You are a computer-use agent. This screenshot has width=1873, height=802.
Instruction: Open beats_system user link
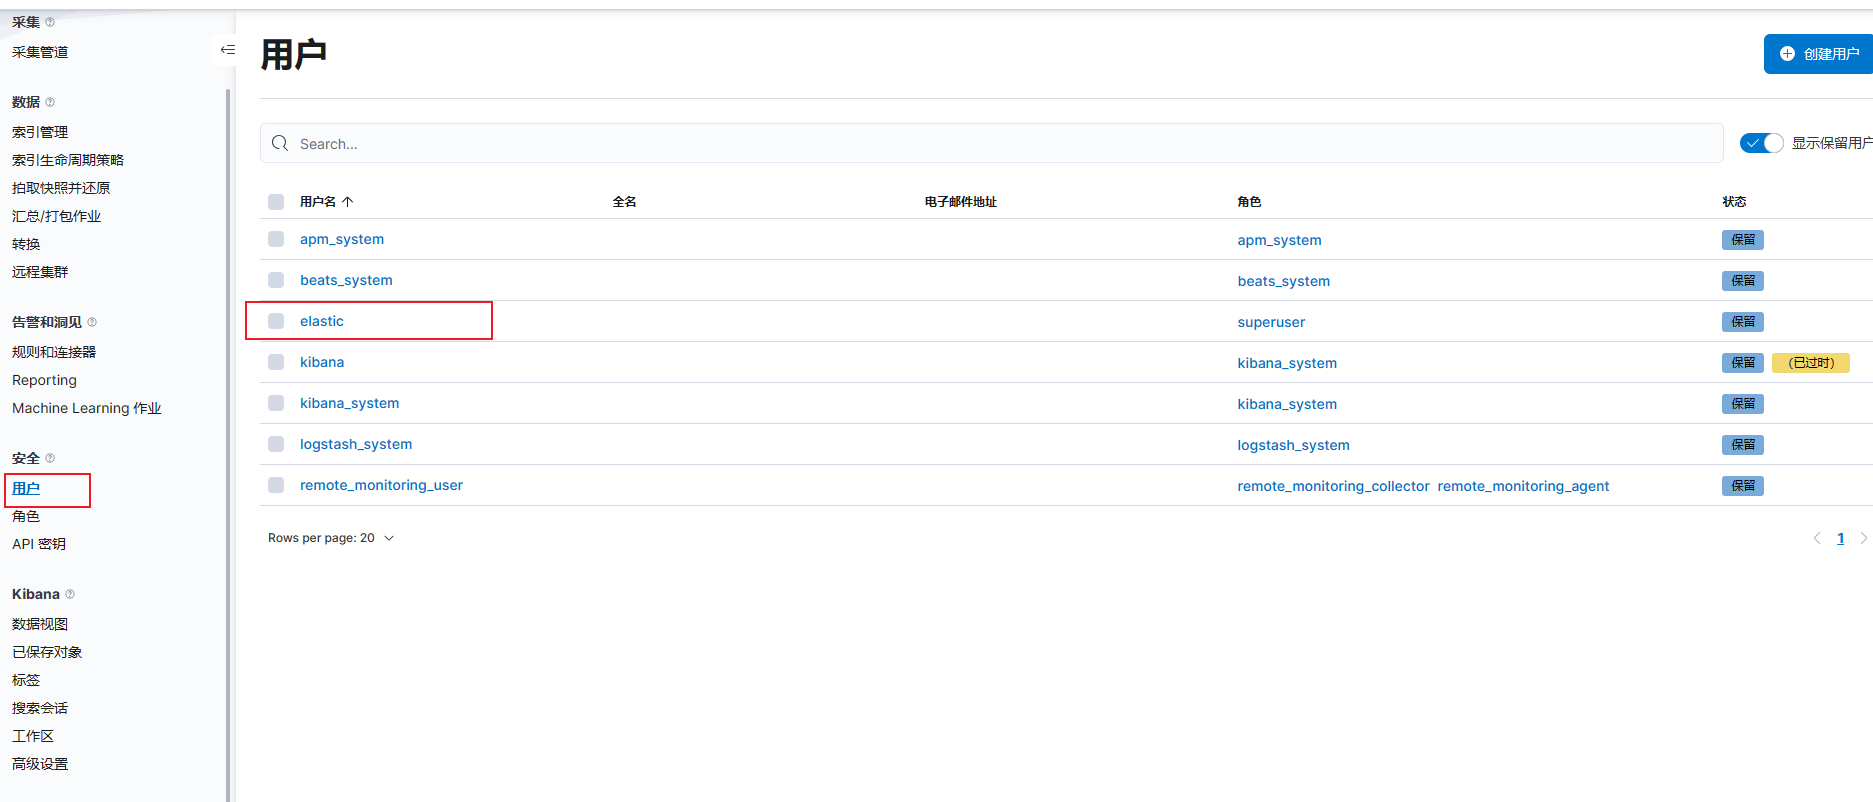click(346, 280)
